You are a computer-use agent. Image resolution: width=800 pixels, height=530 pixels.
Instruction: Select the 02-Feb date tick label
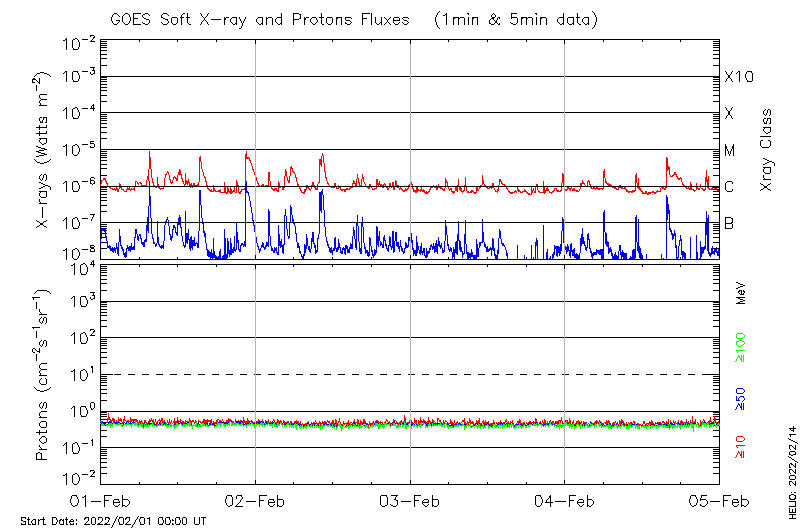255,501
